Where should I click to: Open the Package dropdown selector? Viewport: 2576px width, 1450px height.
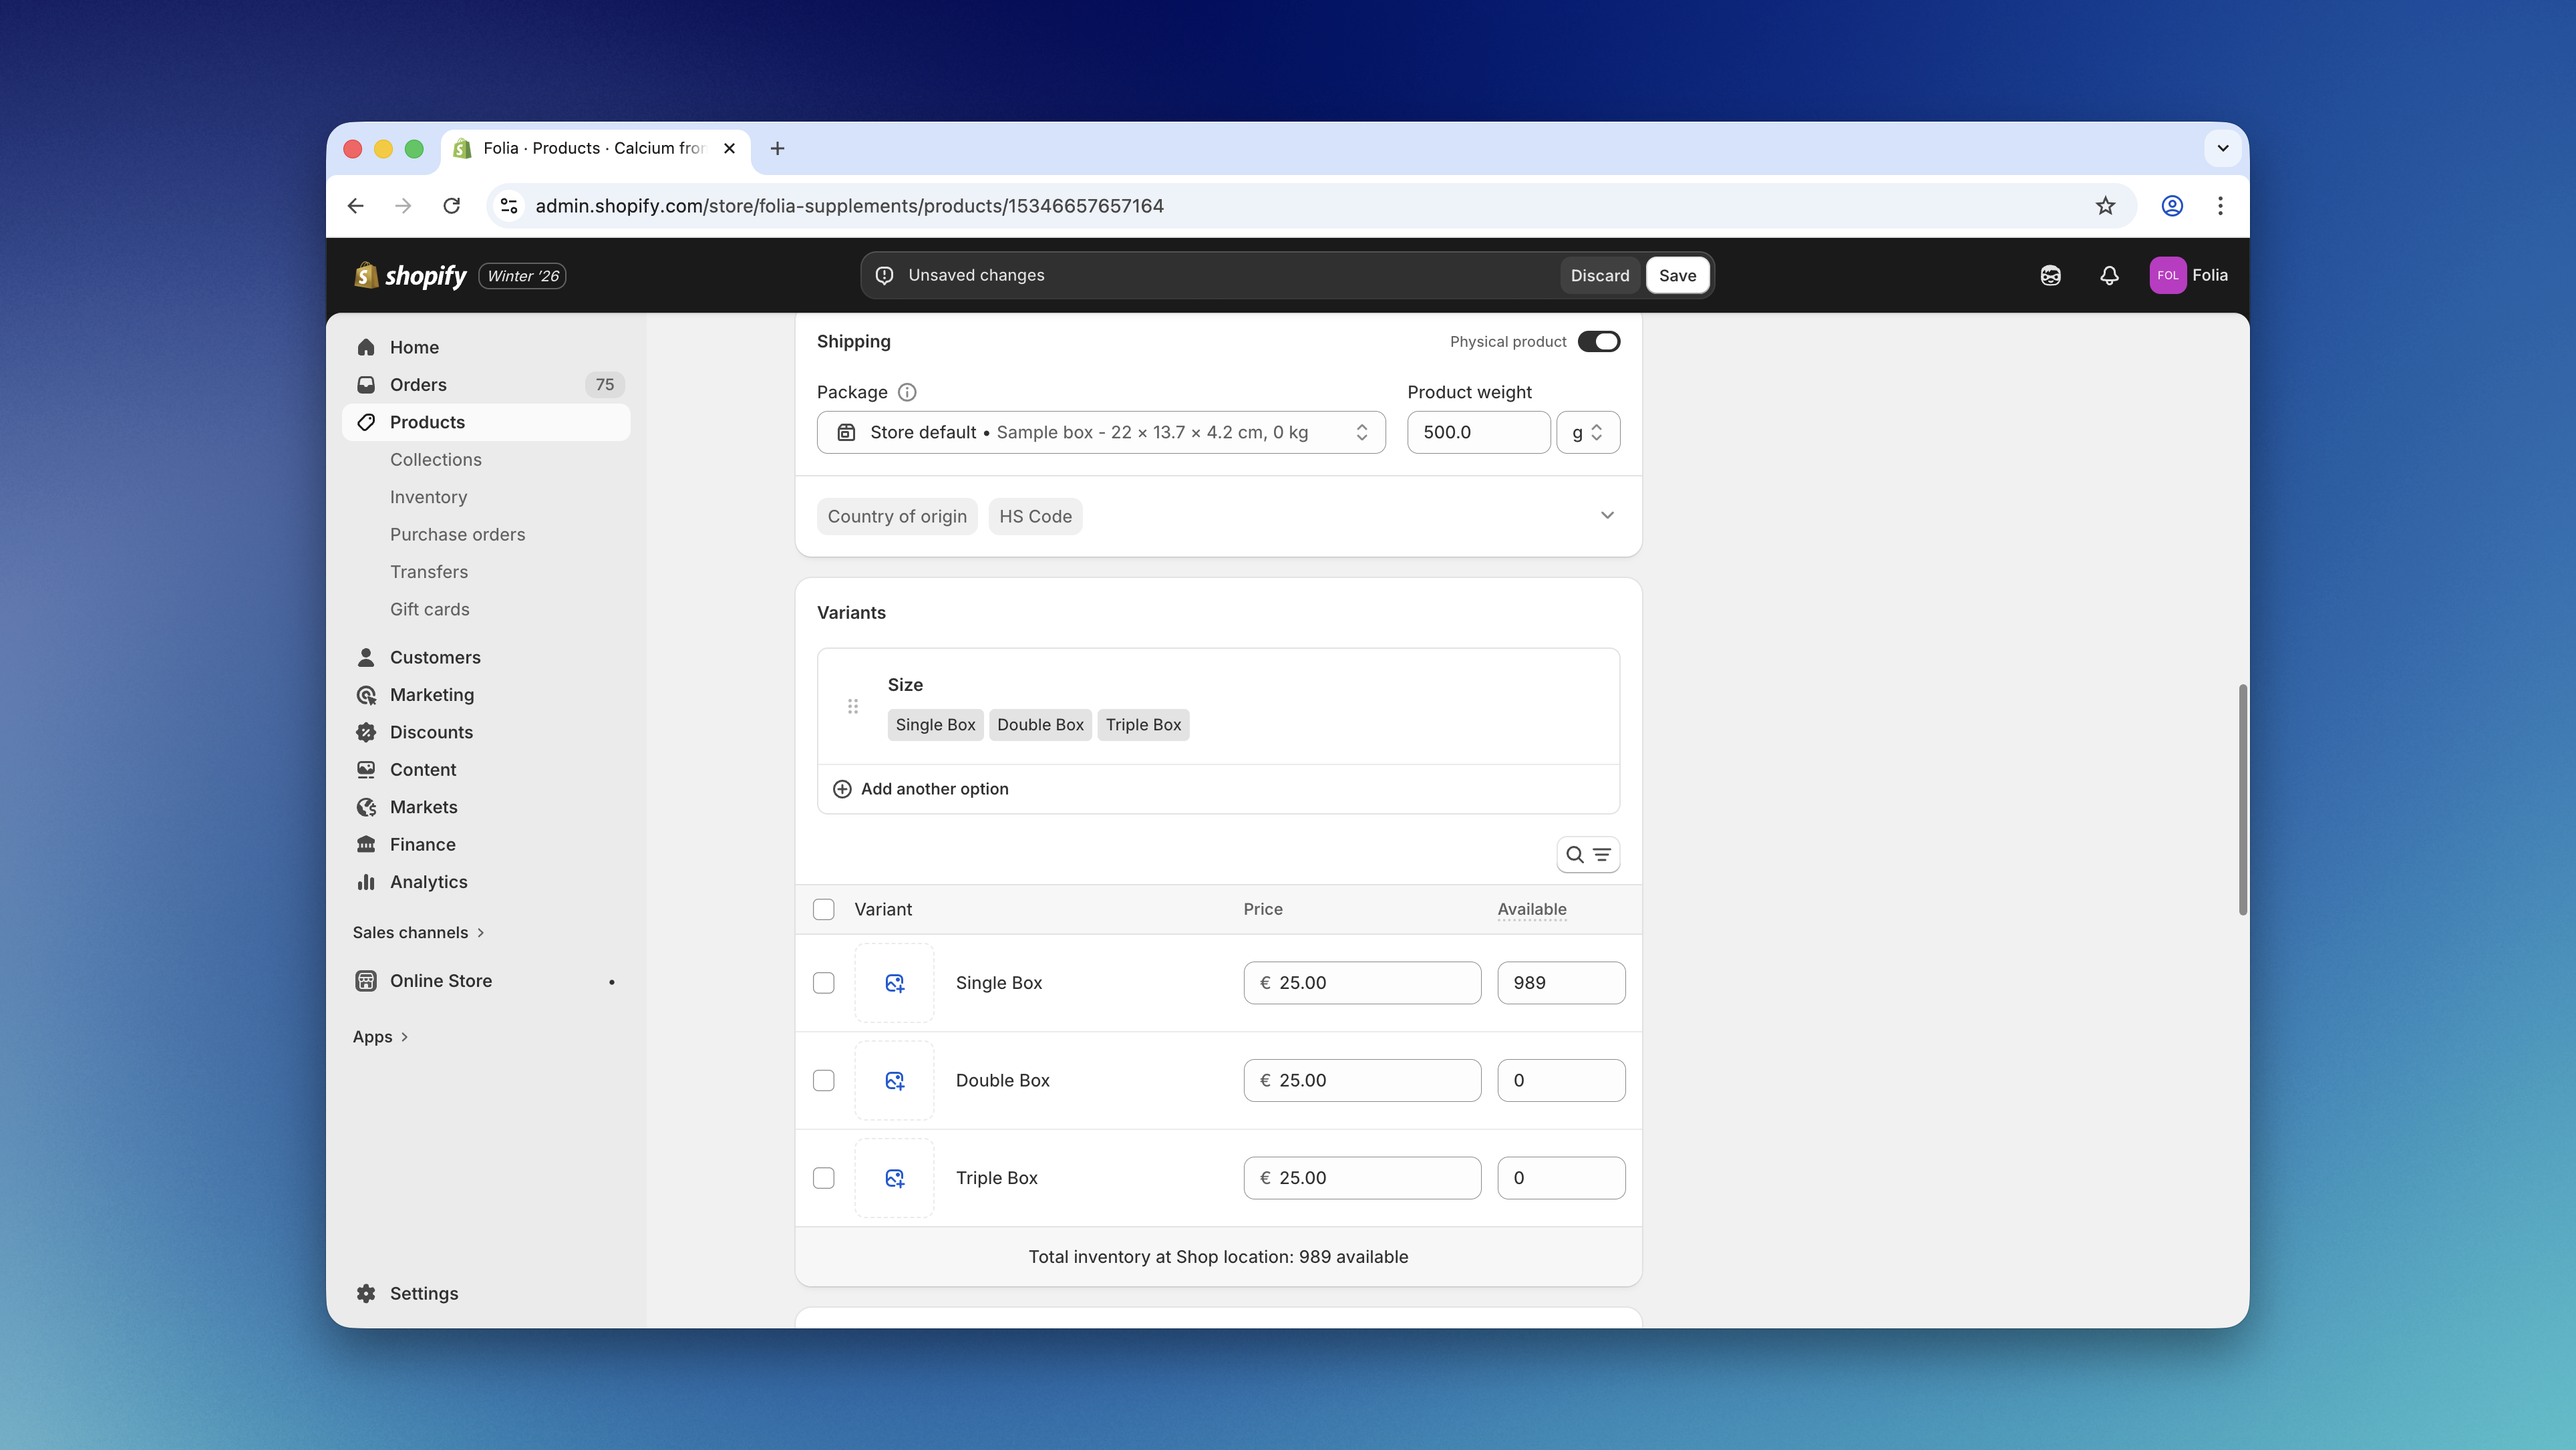[x=1100, y=432]
